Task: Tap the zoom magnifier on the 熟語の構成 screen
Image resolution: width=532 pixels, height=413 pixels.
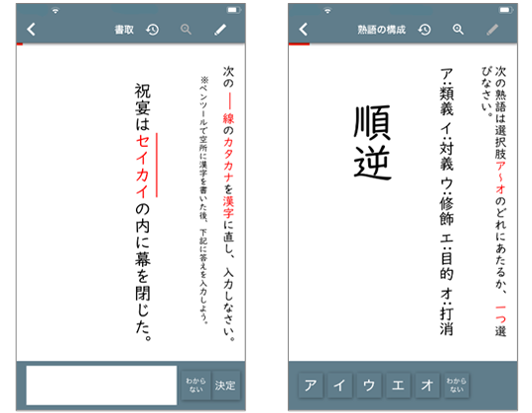Action: tap(458, 30)
